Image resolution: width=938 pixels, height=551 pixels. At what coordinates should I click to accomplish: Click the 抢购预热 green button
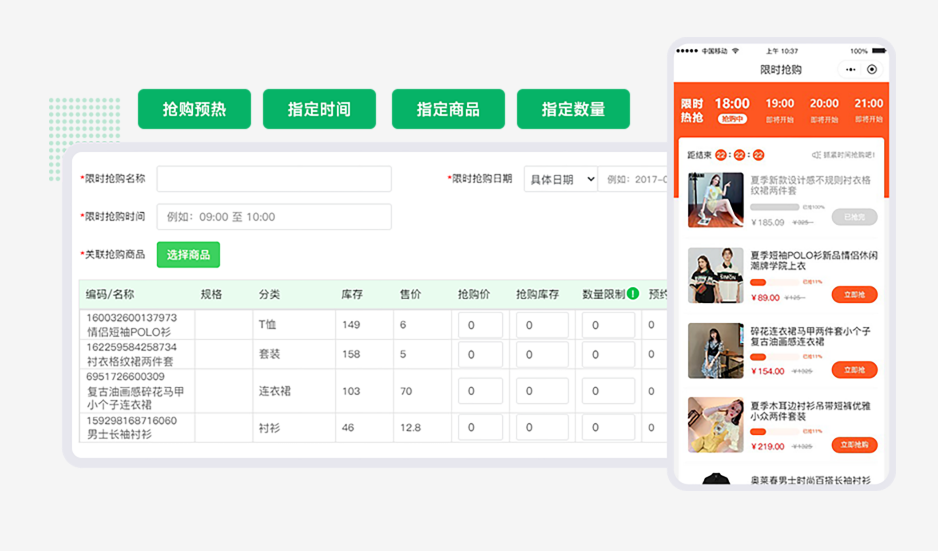[194, 109]
